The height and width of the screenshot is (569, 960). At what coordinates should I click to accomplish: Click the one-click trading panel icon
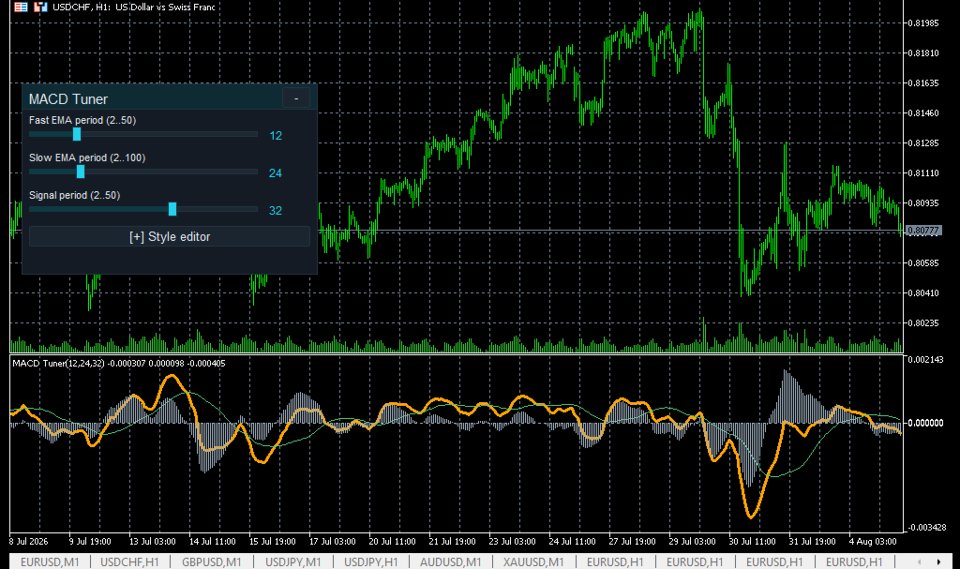tap(40, 7)
